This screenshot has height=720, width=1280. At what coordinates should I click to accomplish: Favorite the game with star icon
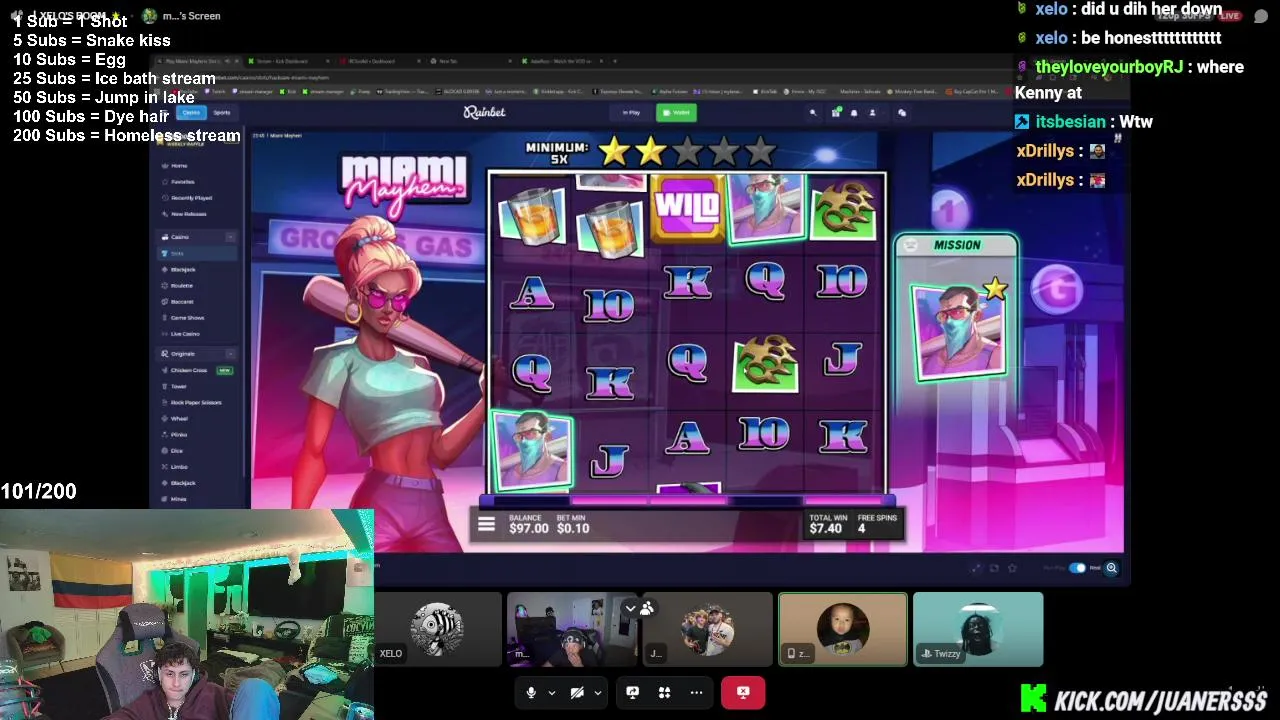1012,568
